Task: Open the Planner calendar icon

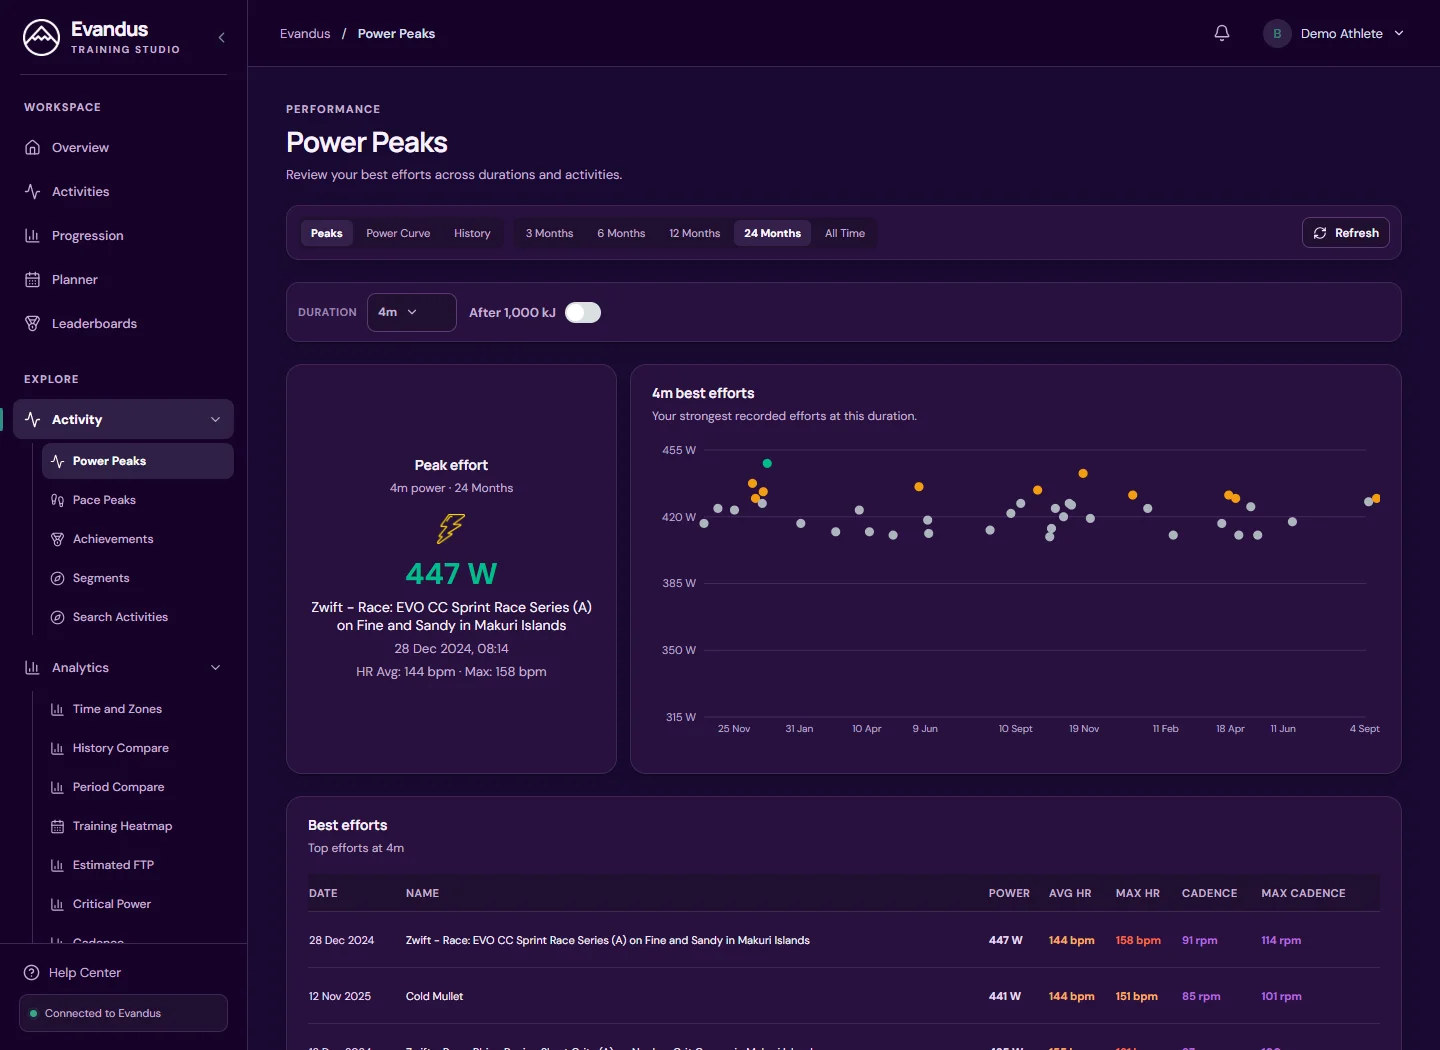Action: point(32,279)
